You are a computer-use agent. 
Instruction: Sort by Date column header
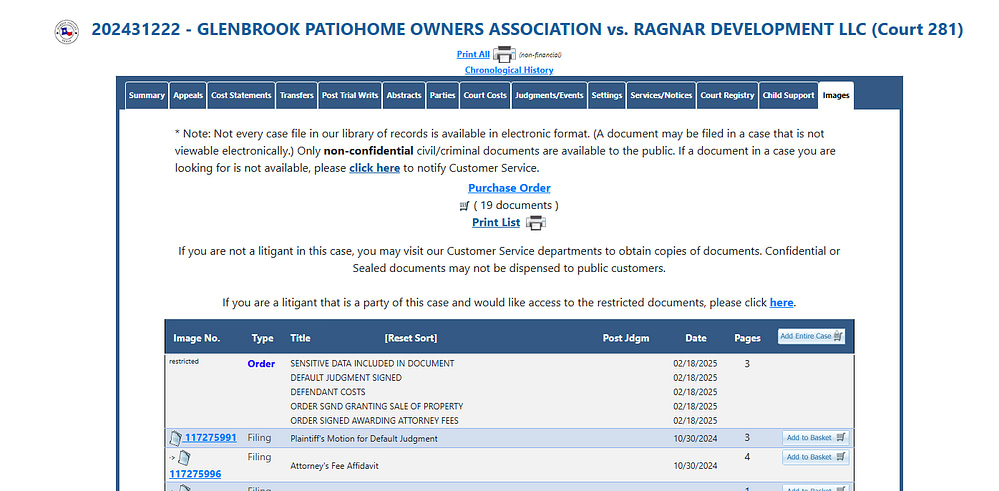[696, 338]
